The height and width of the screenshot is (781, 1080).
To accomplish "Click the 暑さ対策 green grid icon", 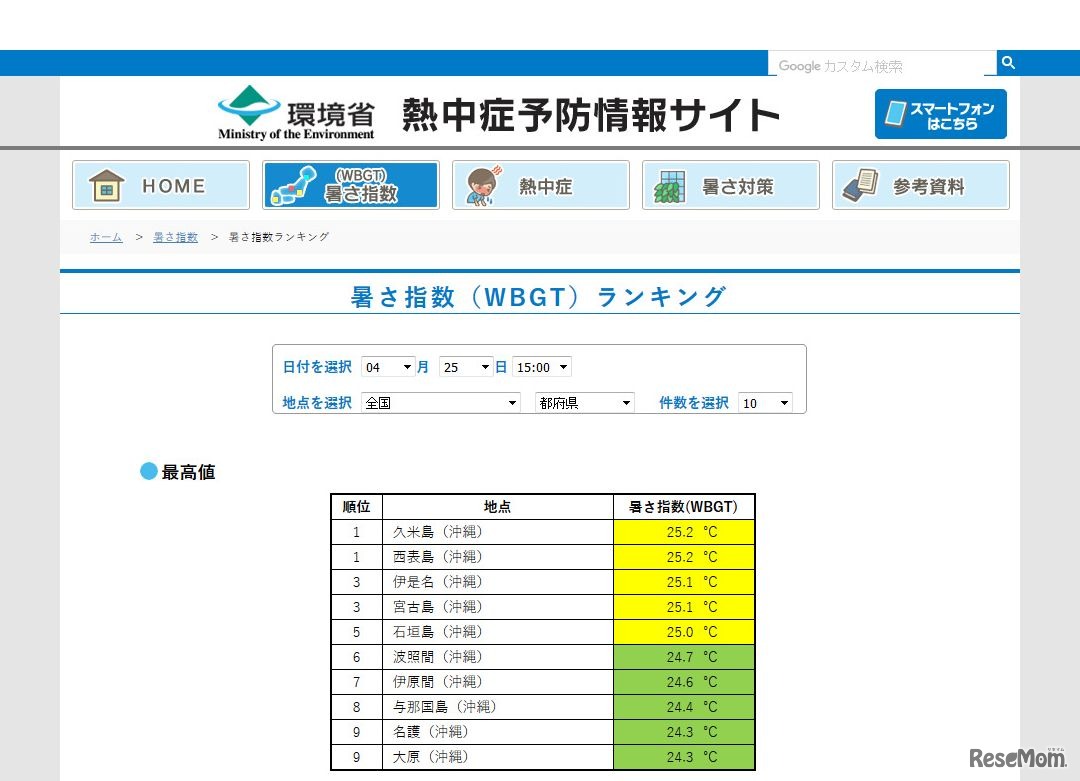I will pos(670,184).
